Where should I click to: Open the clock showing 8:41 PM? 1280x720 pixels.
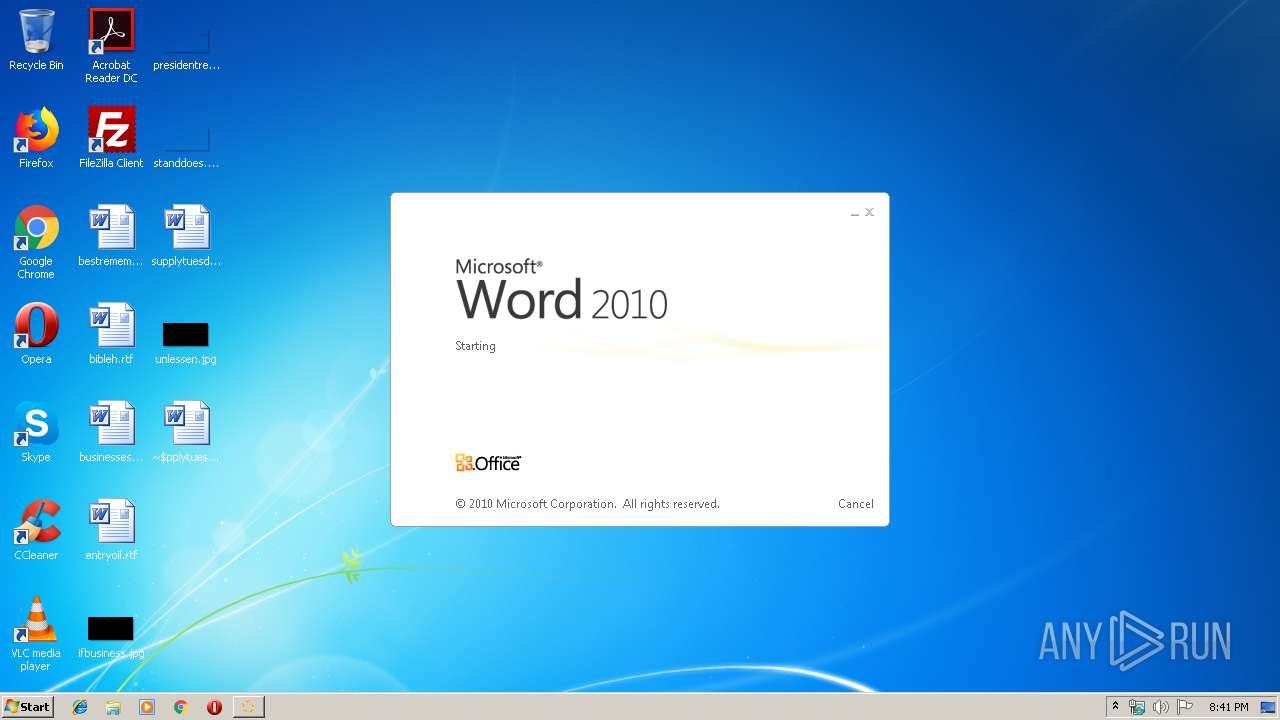pos(1228,707)
